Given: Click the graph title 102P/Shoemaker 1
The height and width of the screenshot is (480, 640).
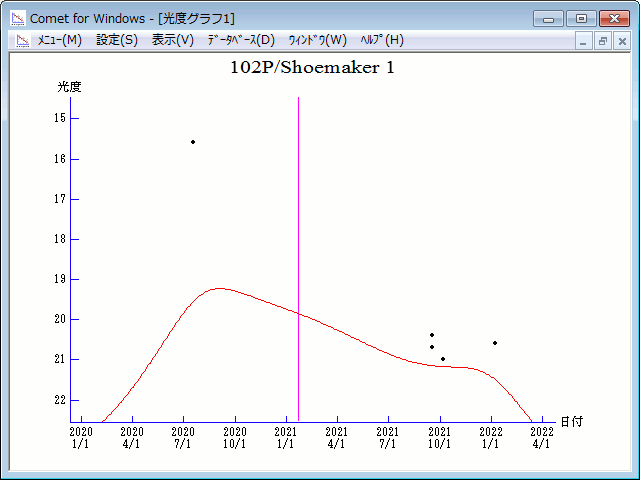Looking at the screenshot, I should click(319, 68).
